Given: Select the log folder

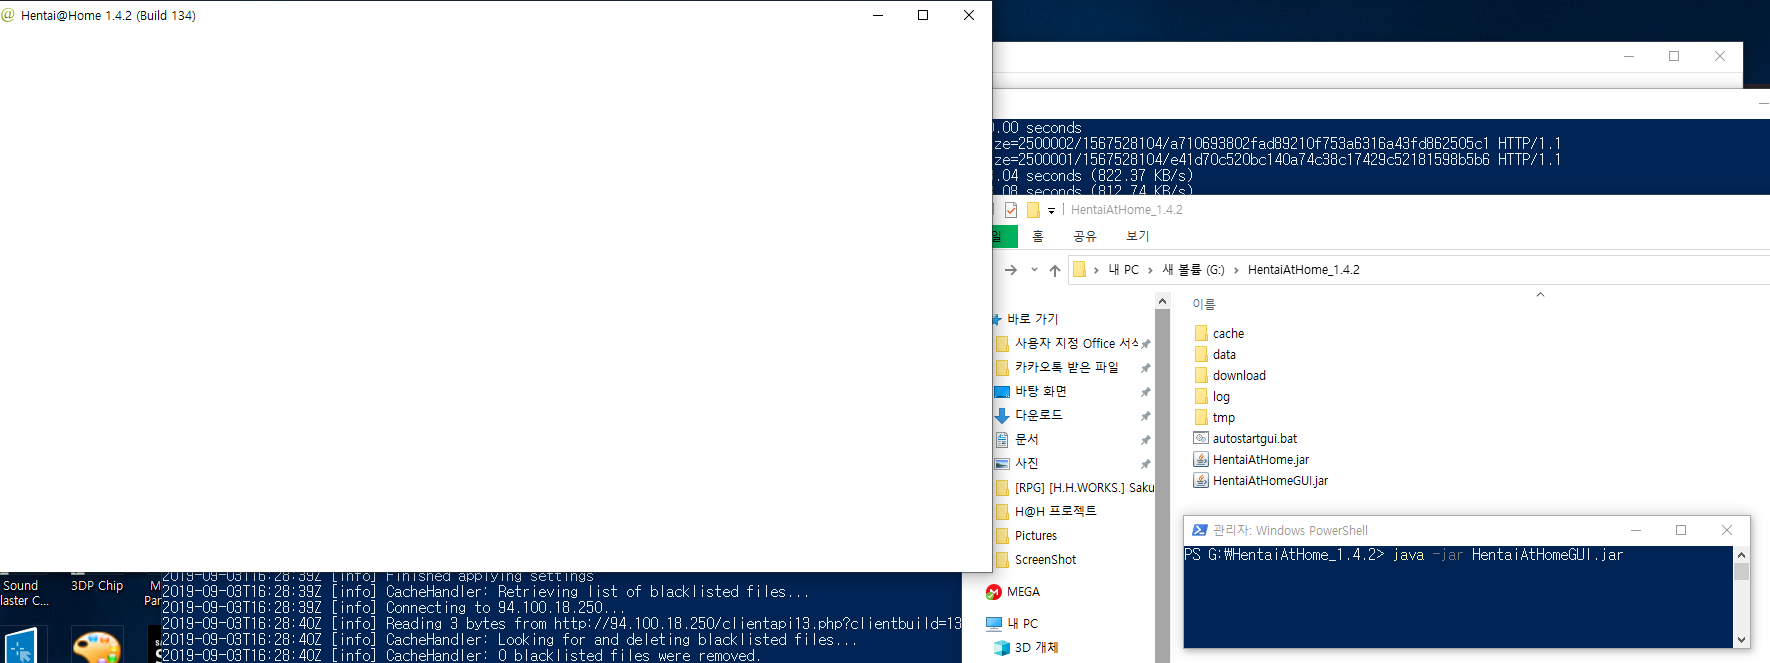Looking at the screenshot, I should point(1221,396).
